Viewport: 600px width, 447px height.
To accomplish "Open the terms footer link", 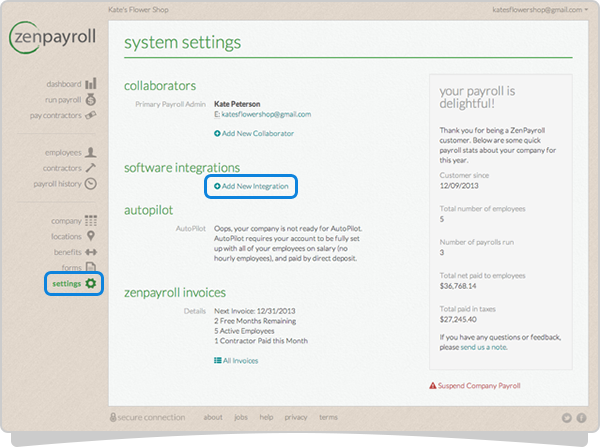I will (x=328, y=417).
